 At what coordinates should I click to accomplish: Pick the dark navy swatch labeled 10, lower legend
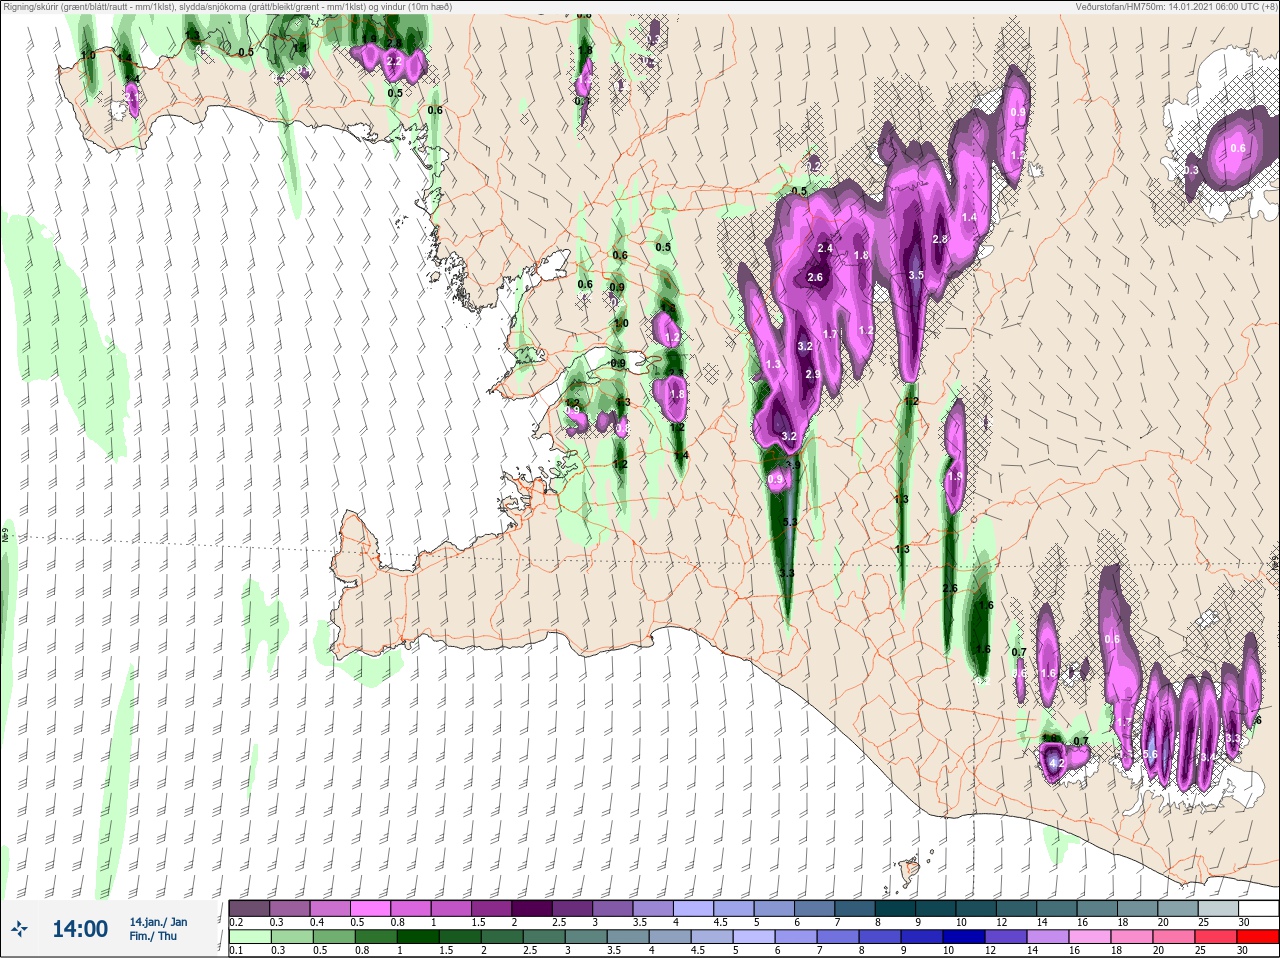964,937
